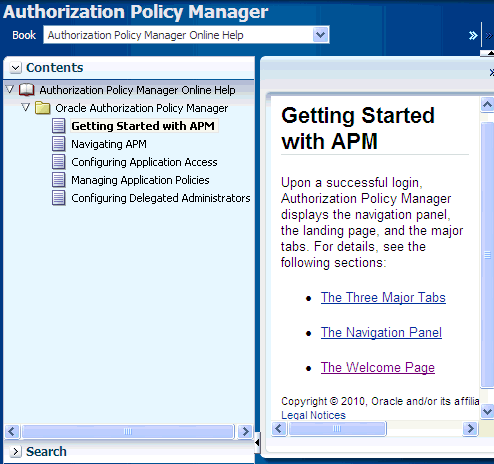Image resolution: width=494 pixels, height=464 pixels.
Task: Open Managing Application Policies topic
Action: pos(140,180)
